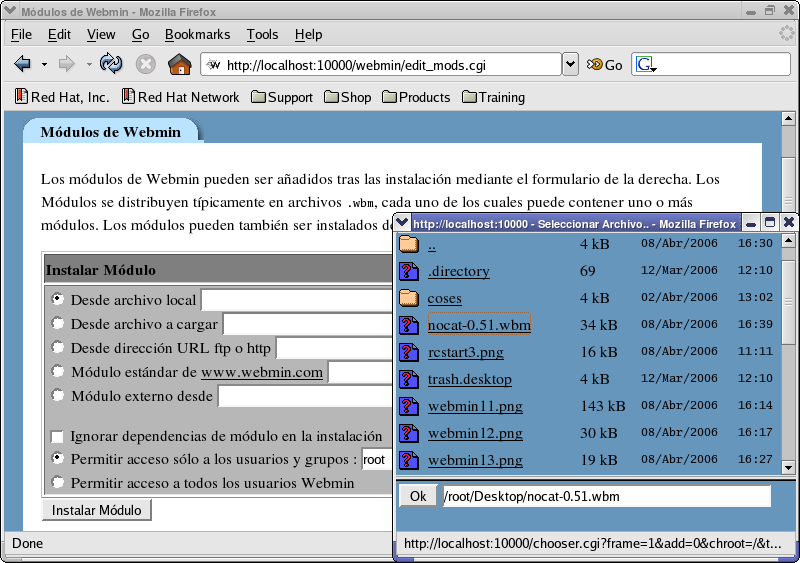Screen dimensions: 800x563
Task: Click the Back arrow navigation button
Action: point(22,64)
